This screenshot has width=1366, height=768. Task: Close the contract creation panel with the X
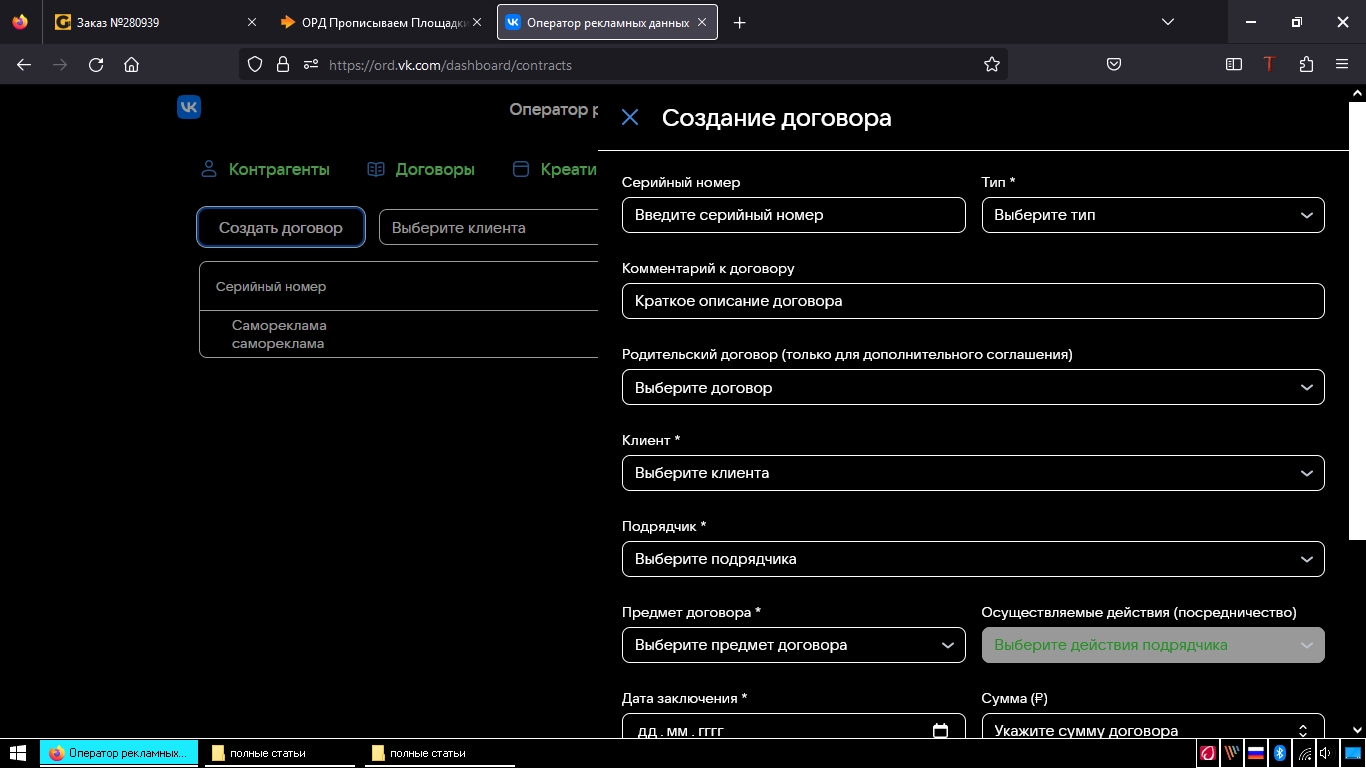pos(630,118)
